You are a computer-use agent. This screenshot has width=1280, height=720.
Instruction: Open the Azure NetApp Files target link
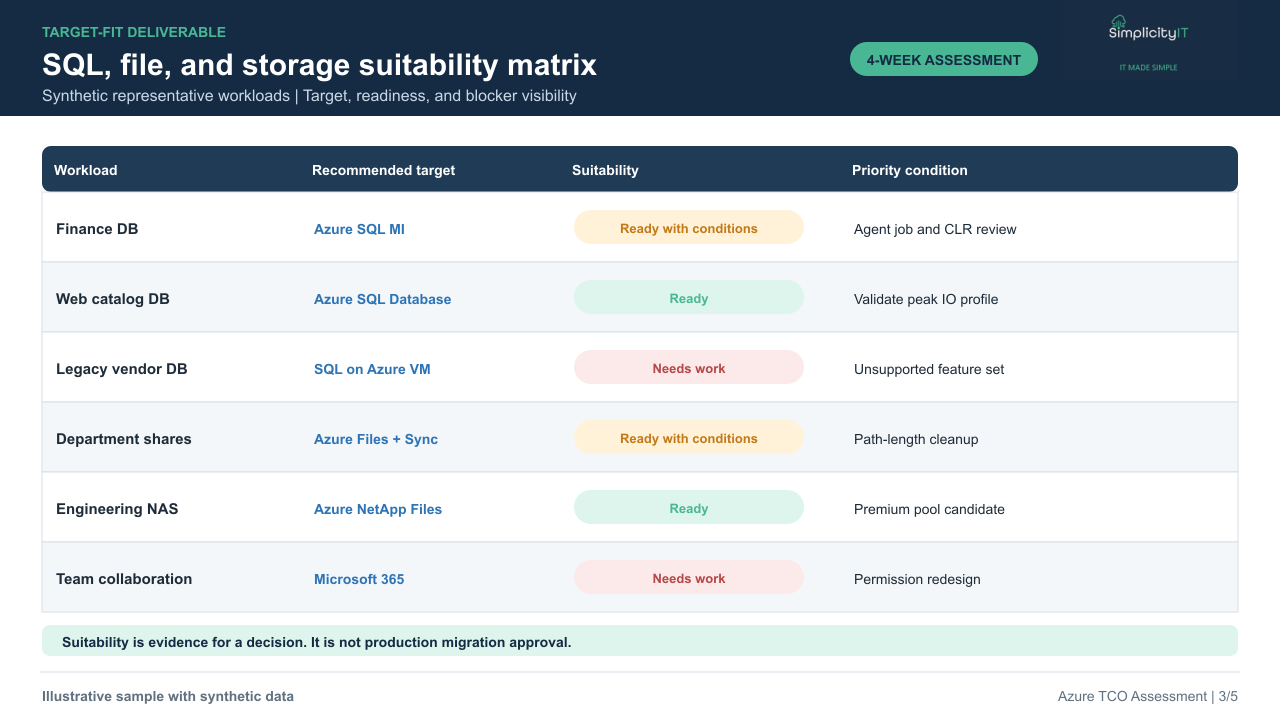[x=378, y=509]
